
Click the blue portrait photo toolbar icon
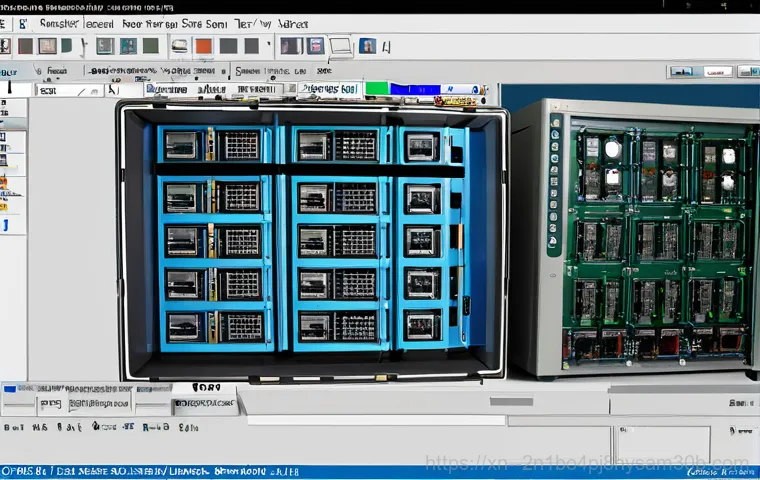pos(367,46)
